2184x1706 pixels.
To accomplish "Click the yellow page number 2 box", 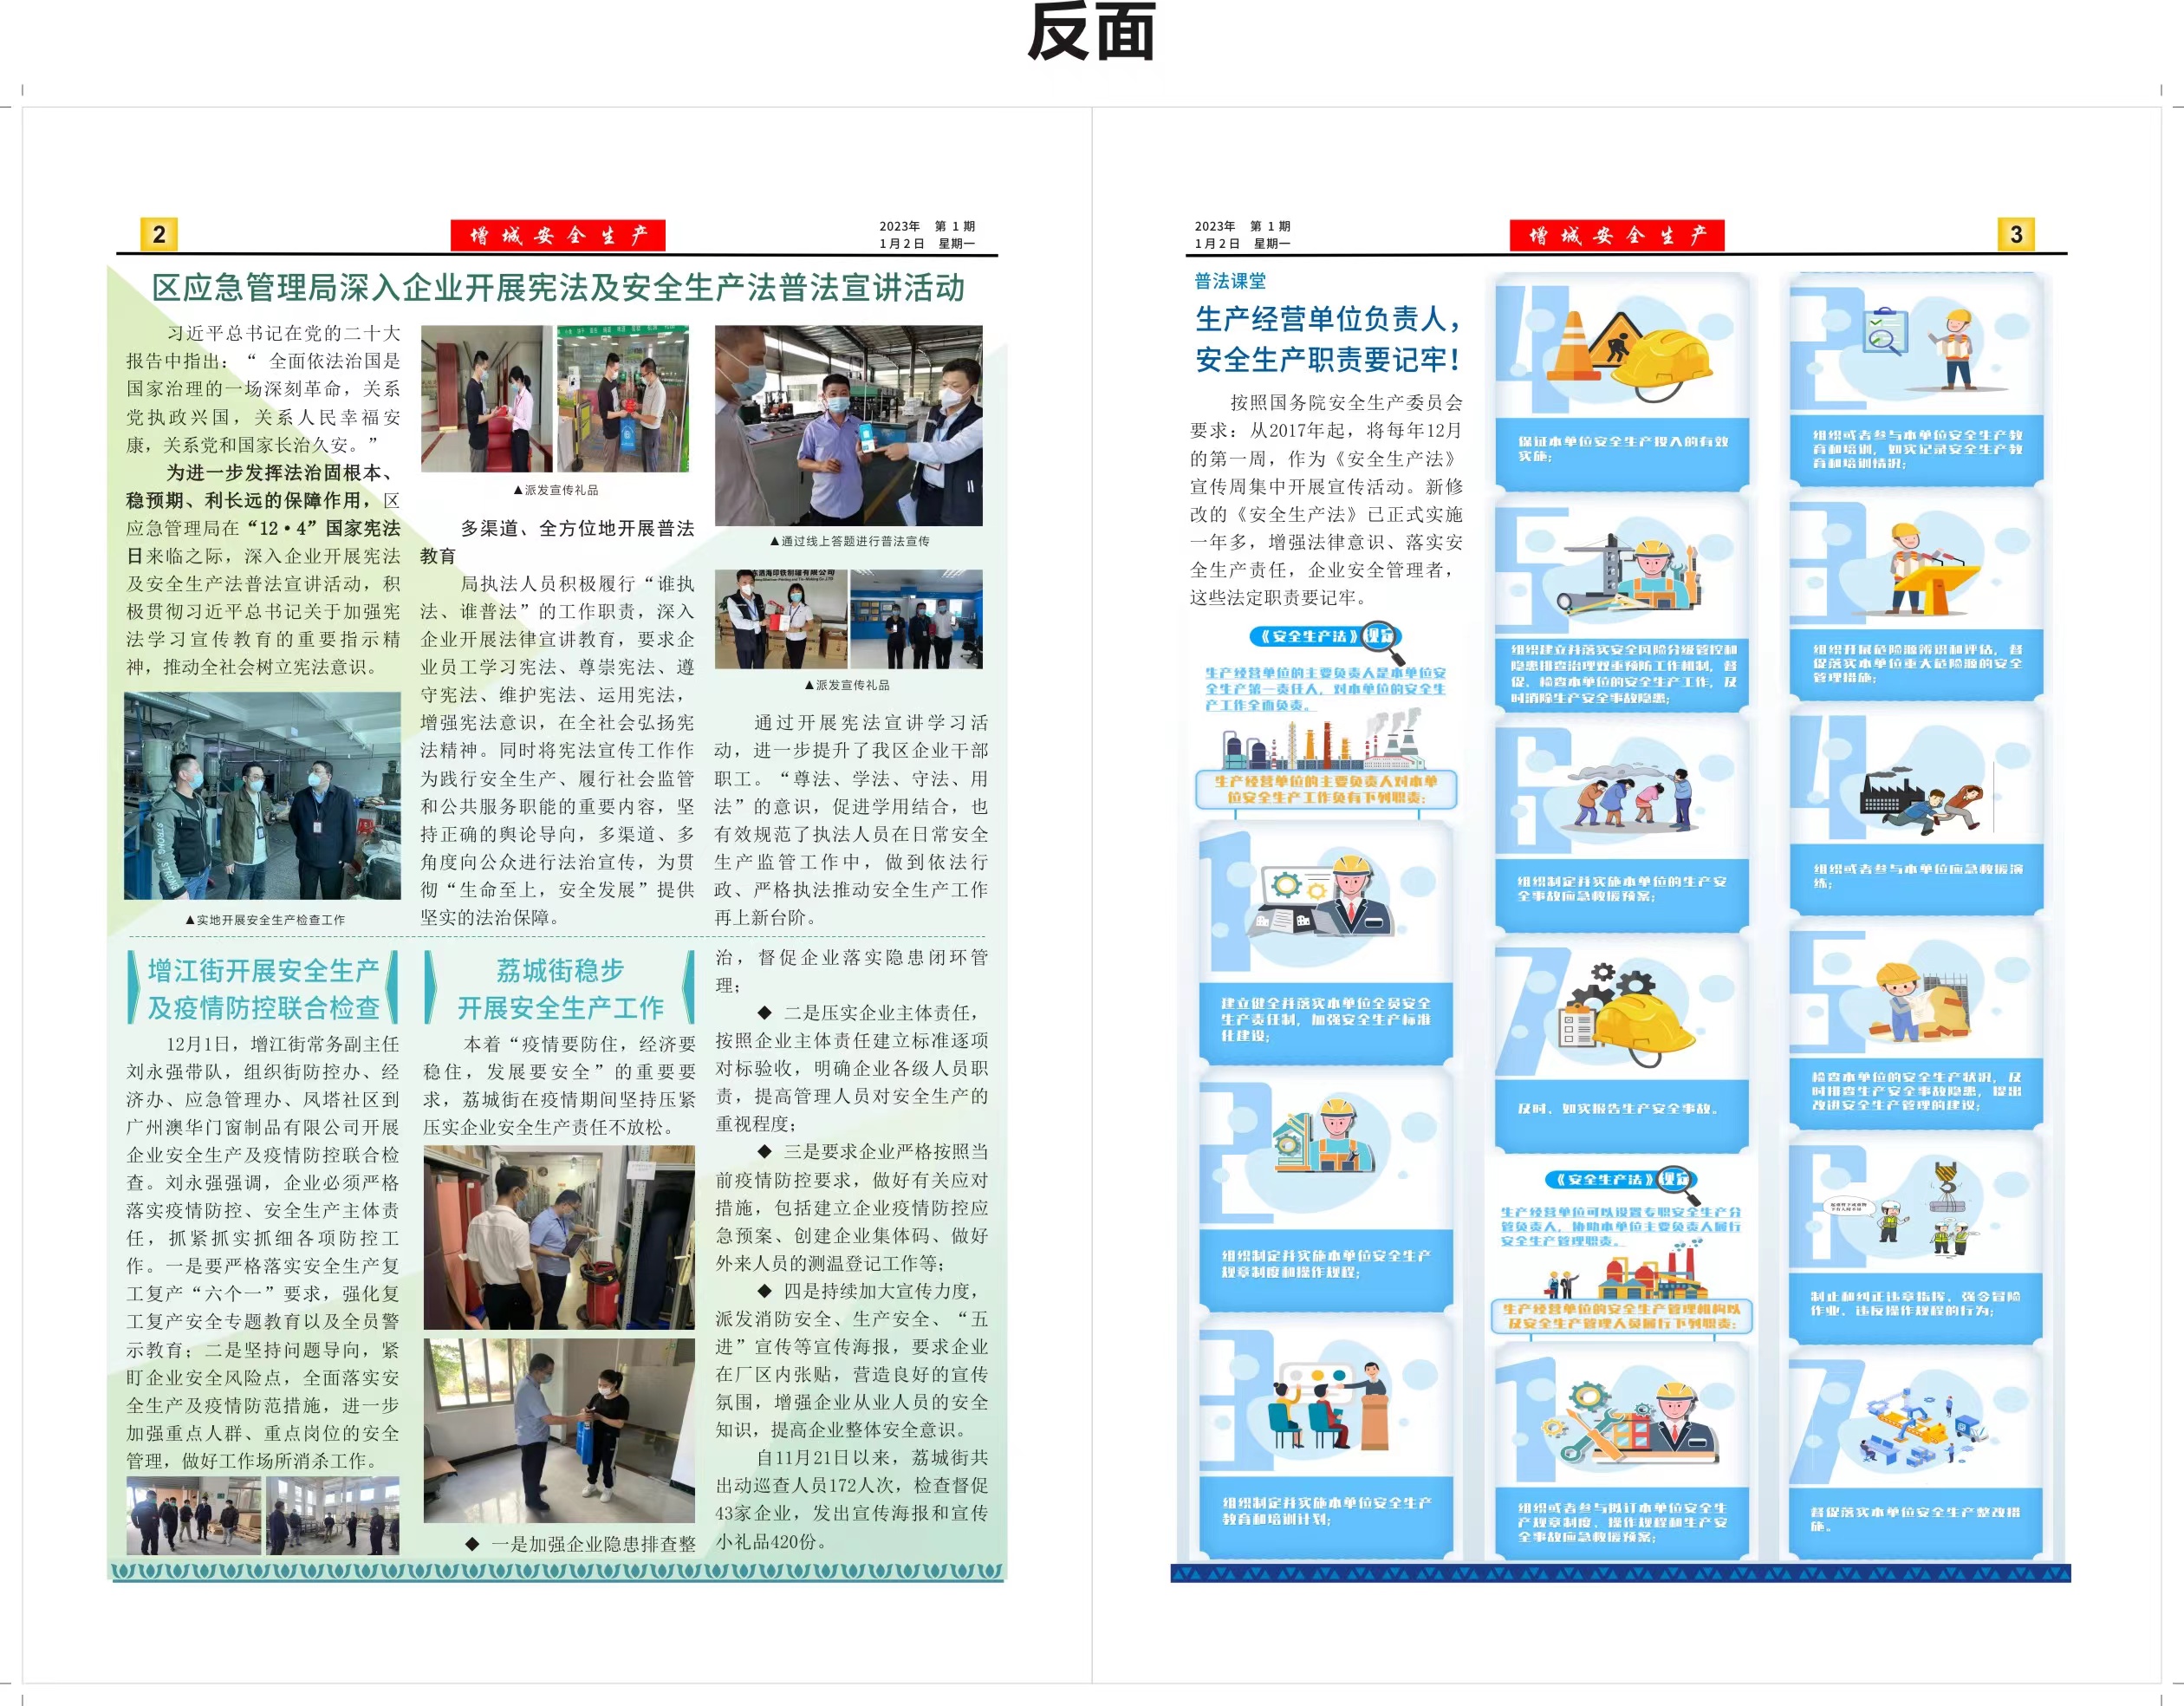I will point(159,234).
